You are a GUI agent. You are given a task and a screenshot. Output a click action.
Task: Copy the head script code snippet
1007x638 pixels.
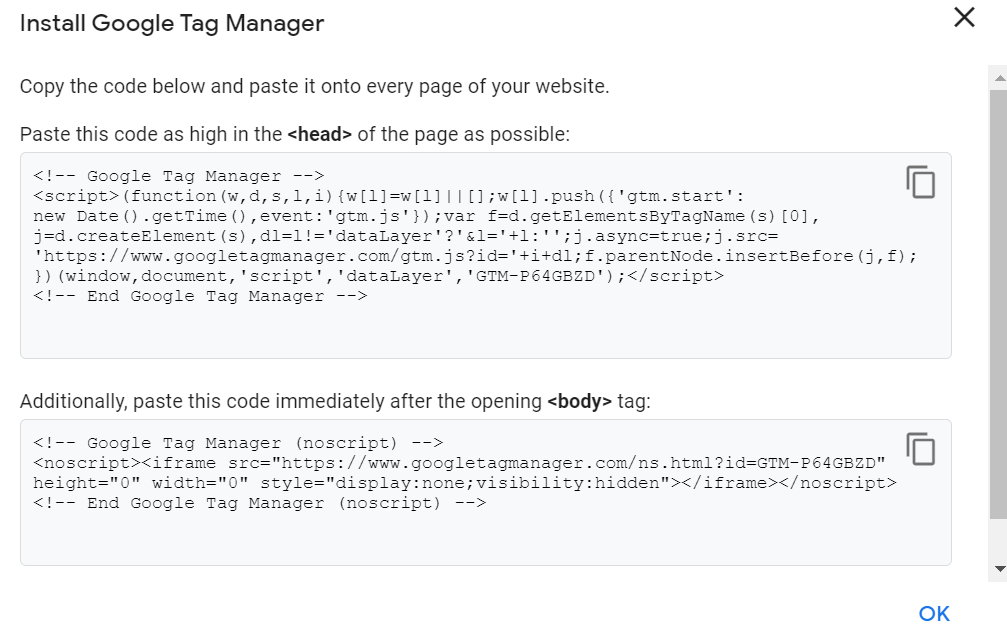[920, 182]
